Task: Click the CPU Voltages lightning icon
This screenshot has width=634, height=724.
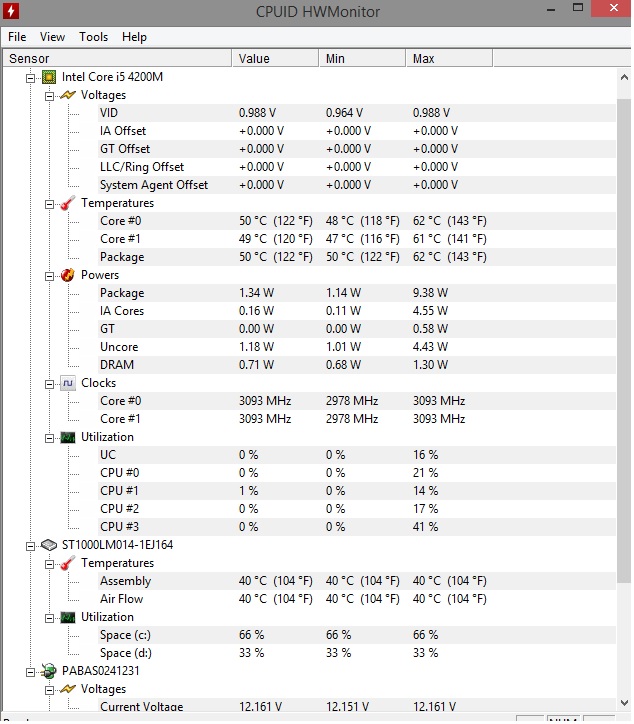Action: click(x=67, y=95)
